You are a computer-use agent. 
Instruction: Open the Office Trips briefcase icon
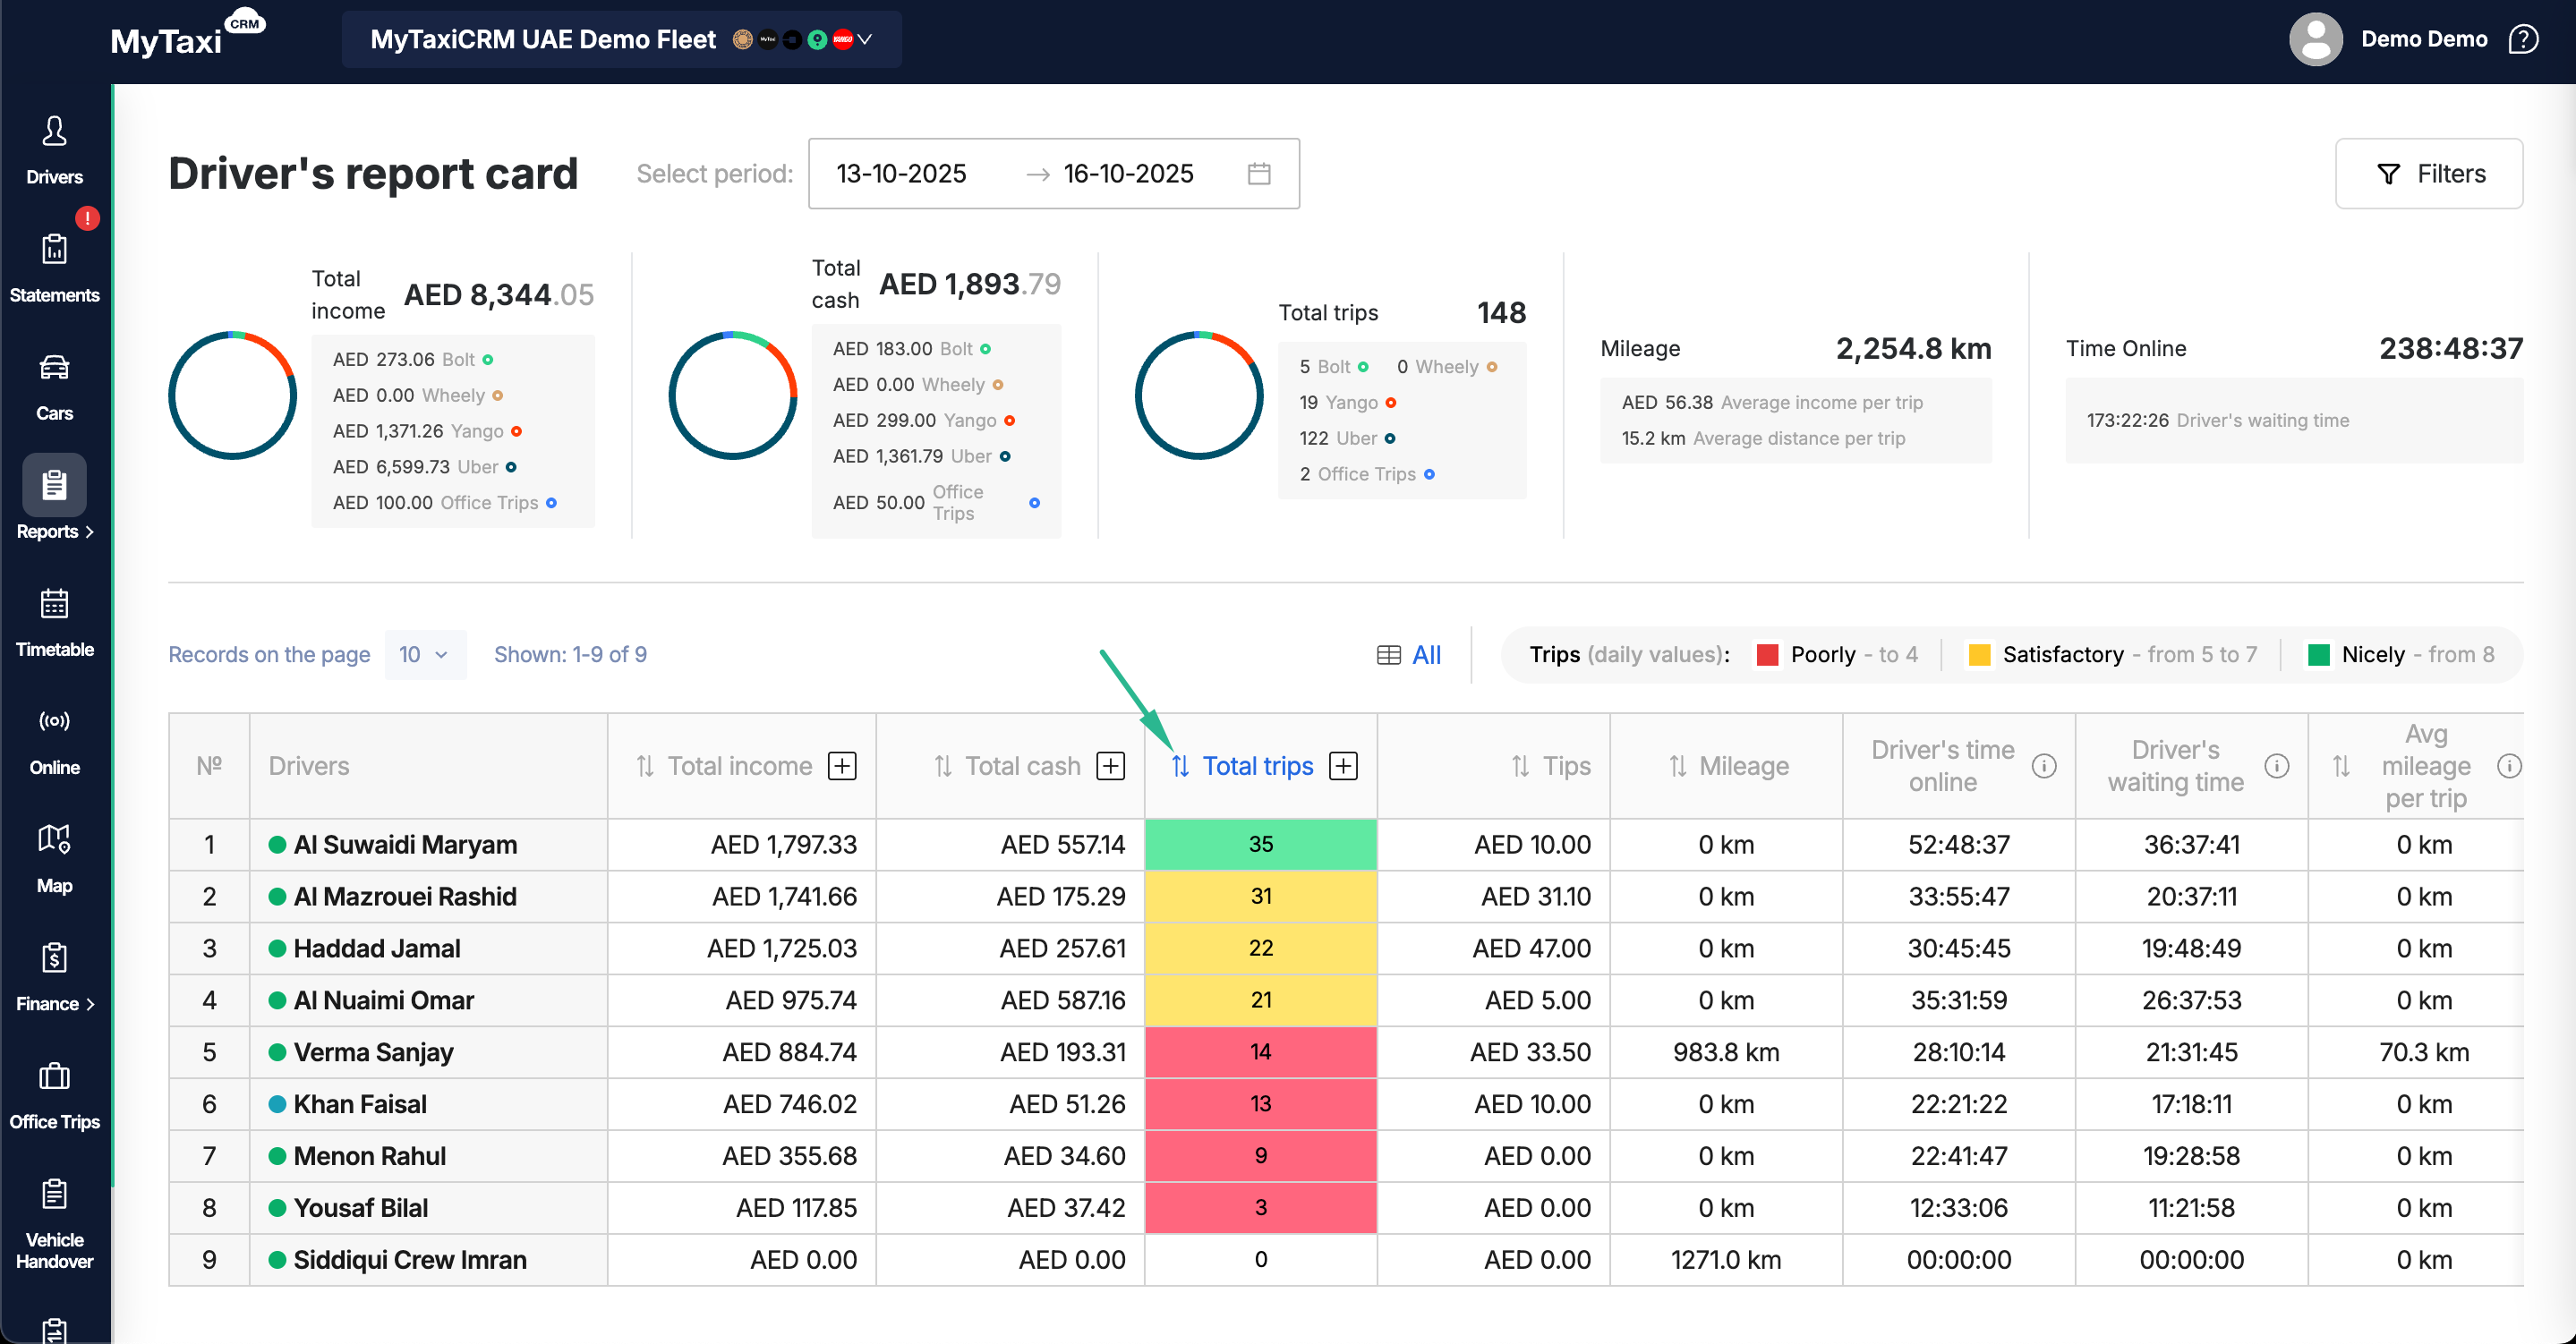click(54, 1076)
